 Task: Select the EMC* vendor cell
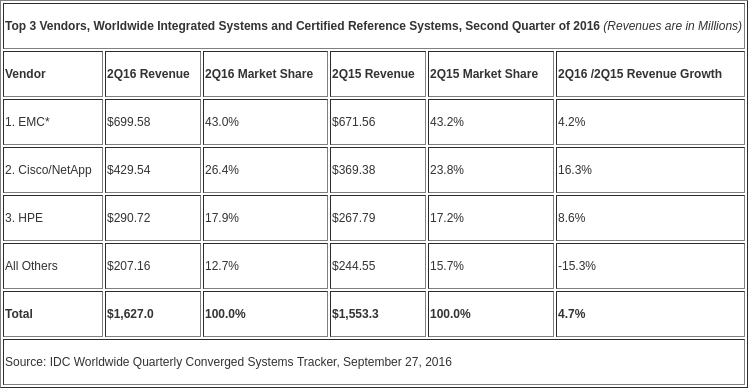pyautogui.click(x=53, y=122)
